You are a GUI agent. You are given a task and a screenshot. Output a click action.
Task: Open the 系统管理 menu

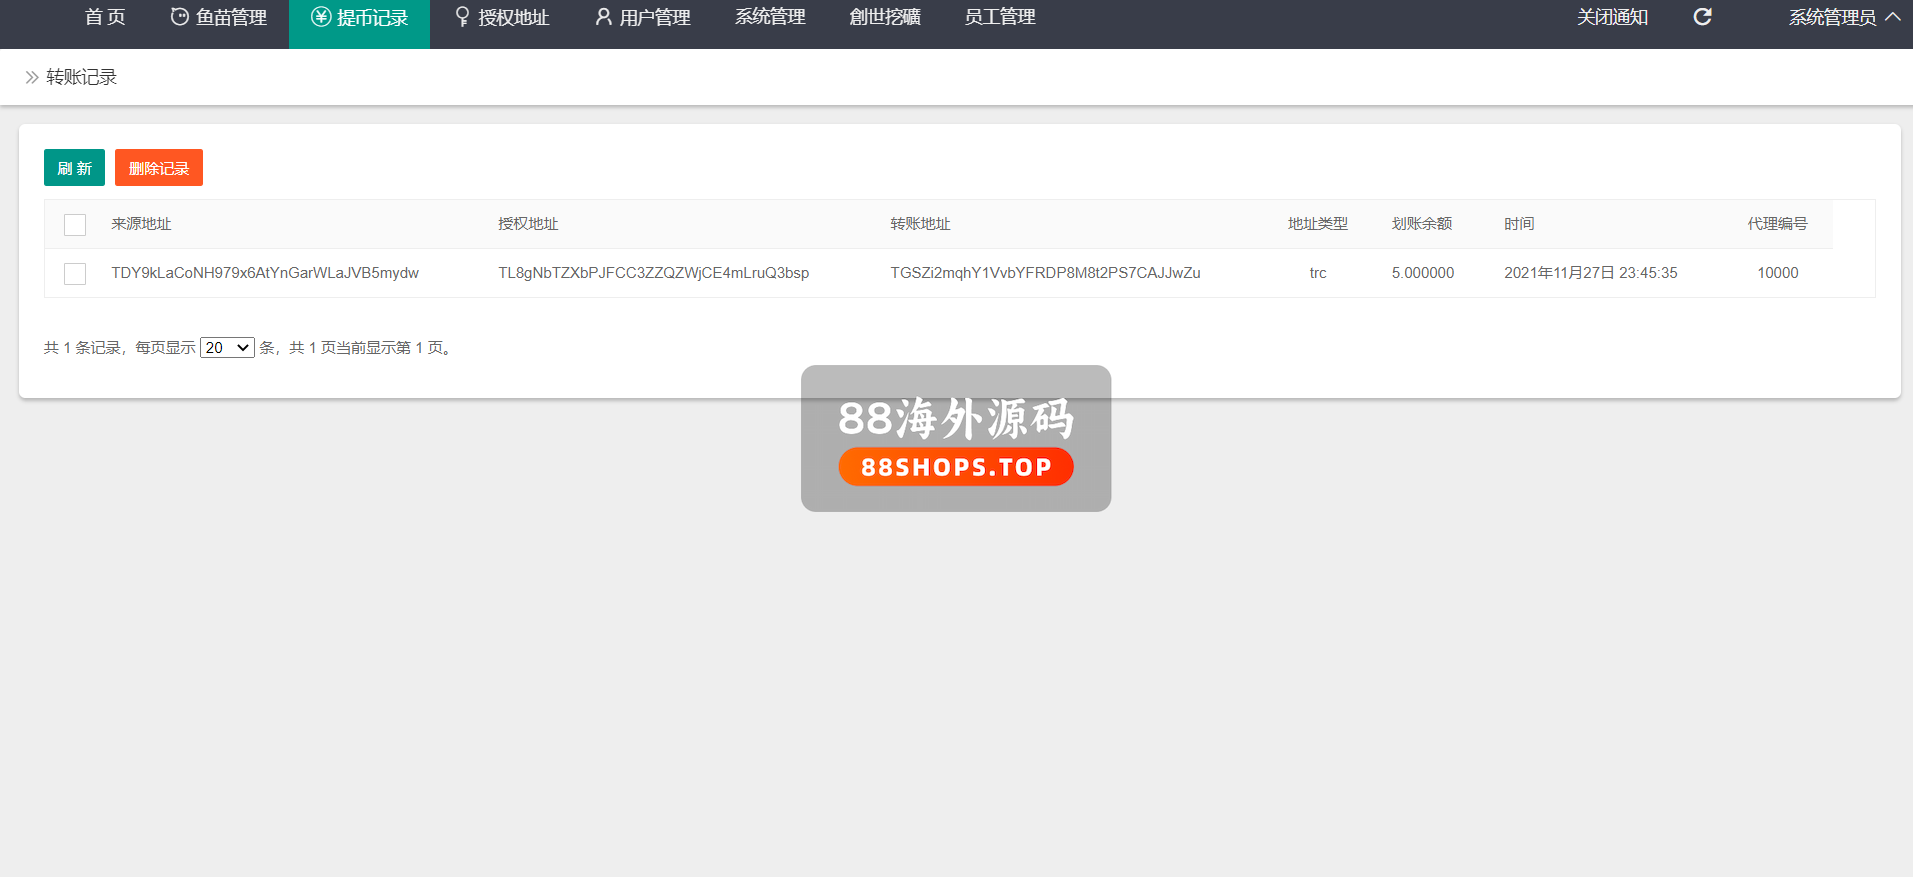click(x=770, y=17)
